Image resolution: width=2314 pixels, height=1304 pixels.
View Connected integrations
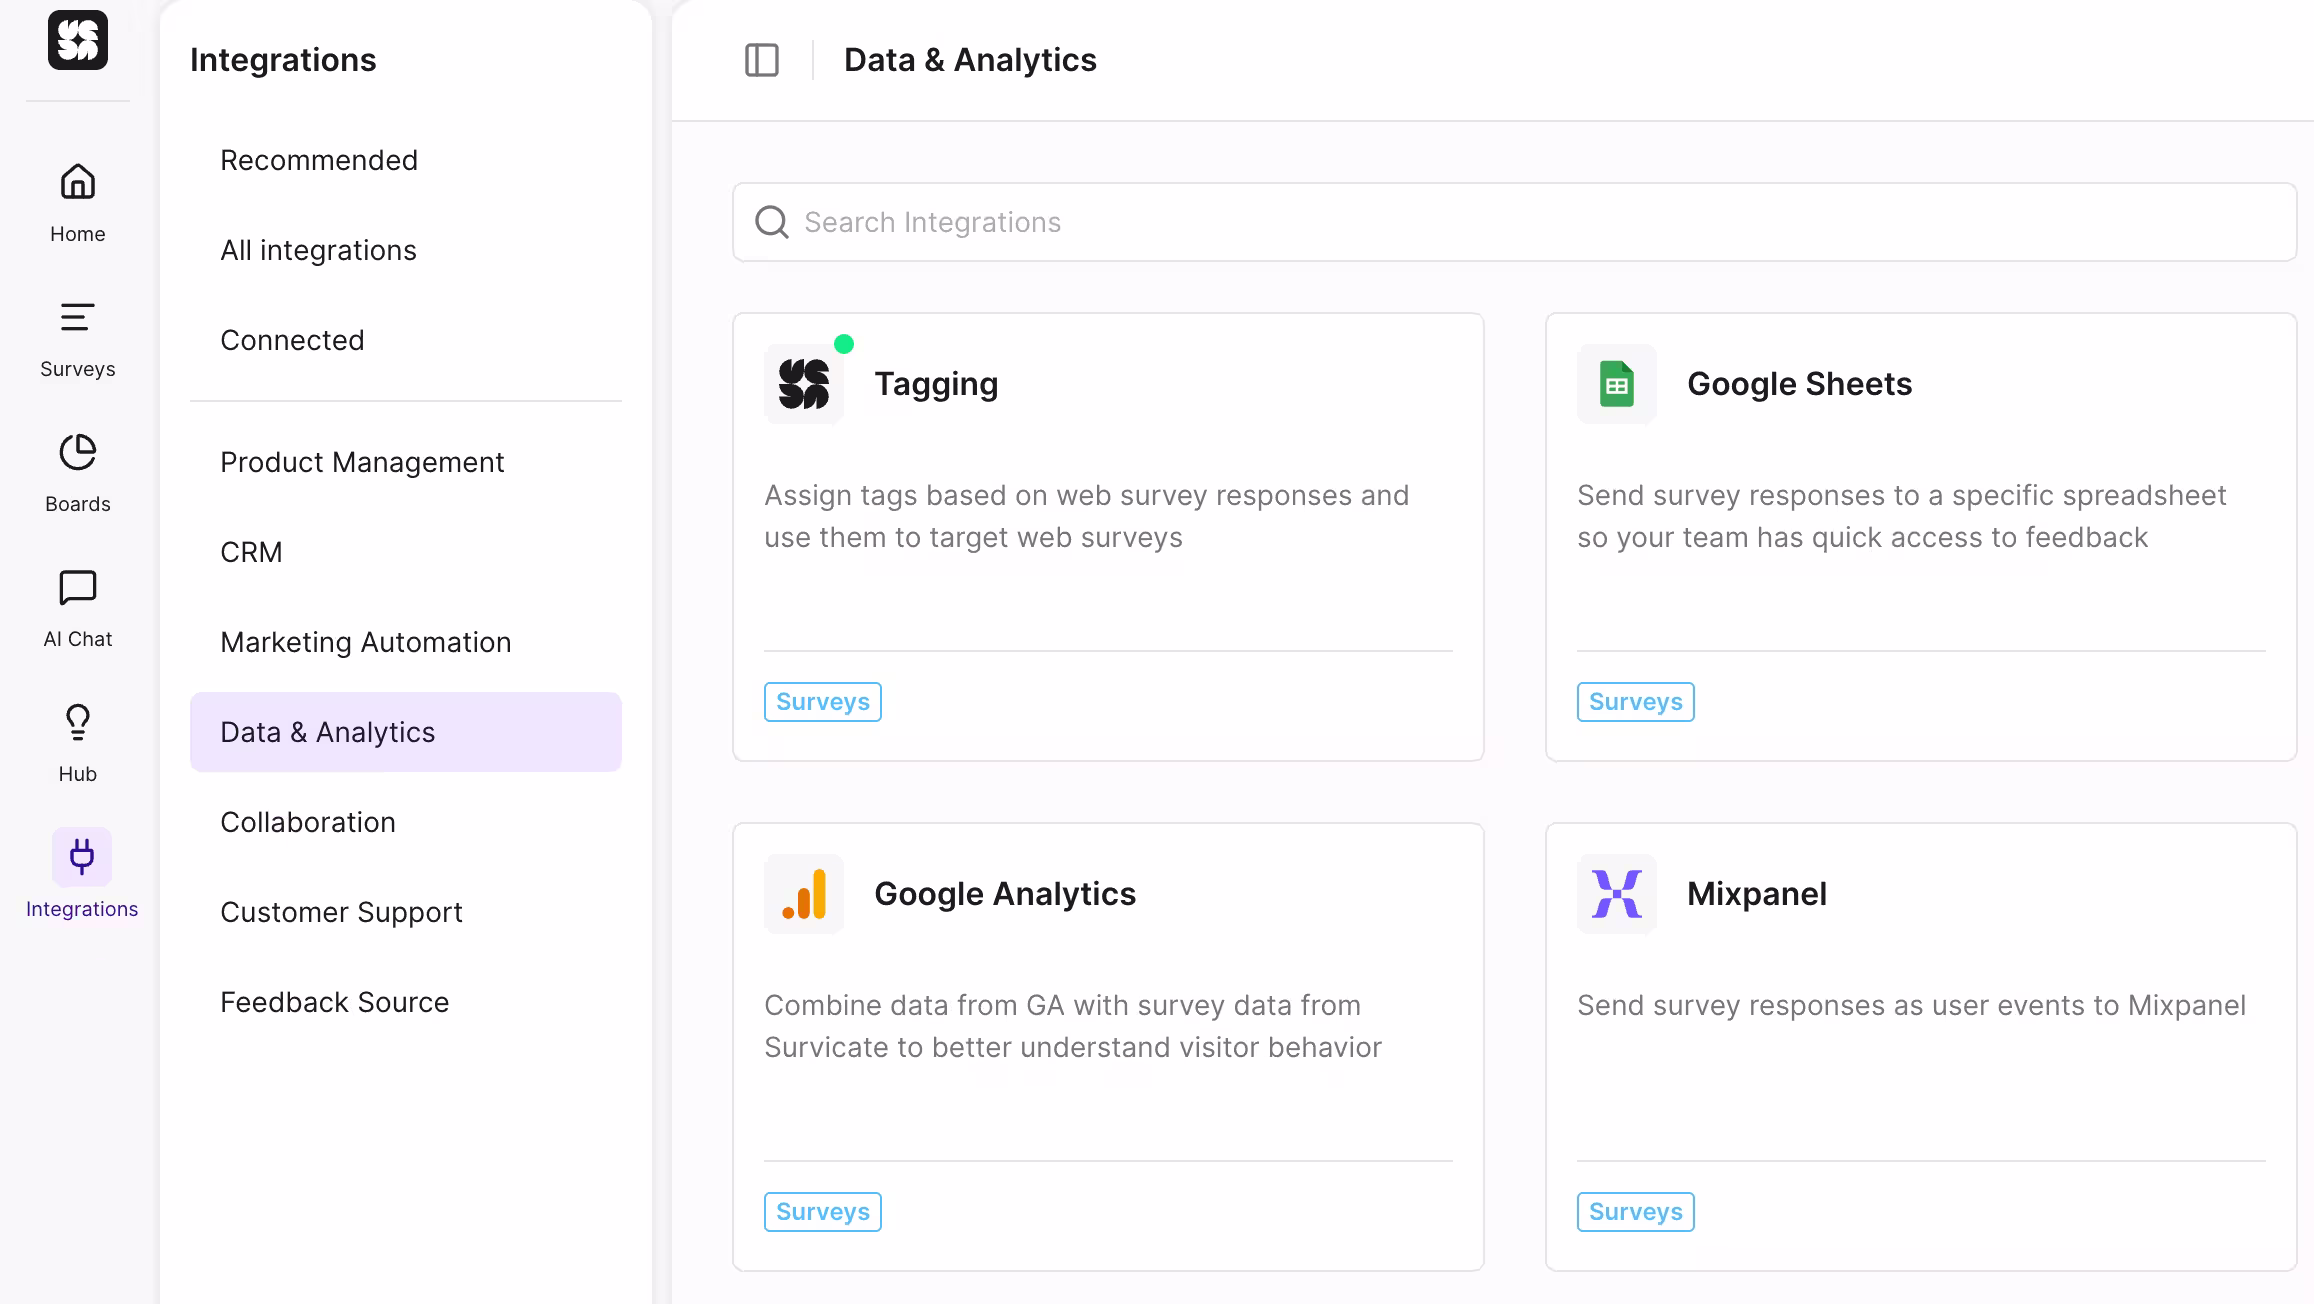point(292,340)
